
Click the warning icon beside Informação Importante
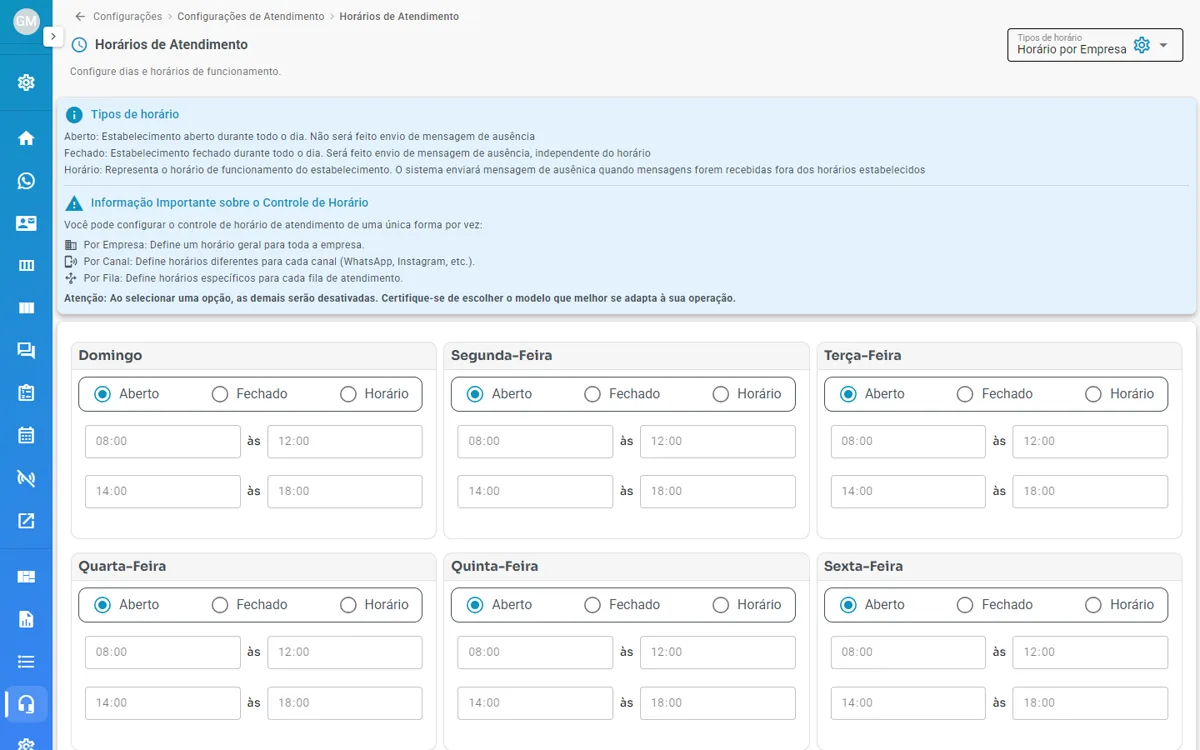pyautogui.click(x=74, y=203)
